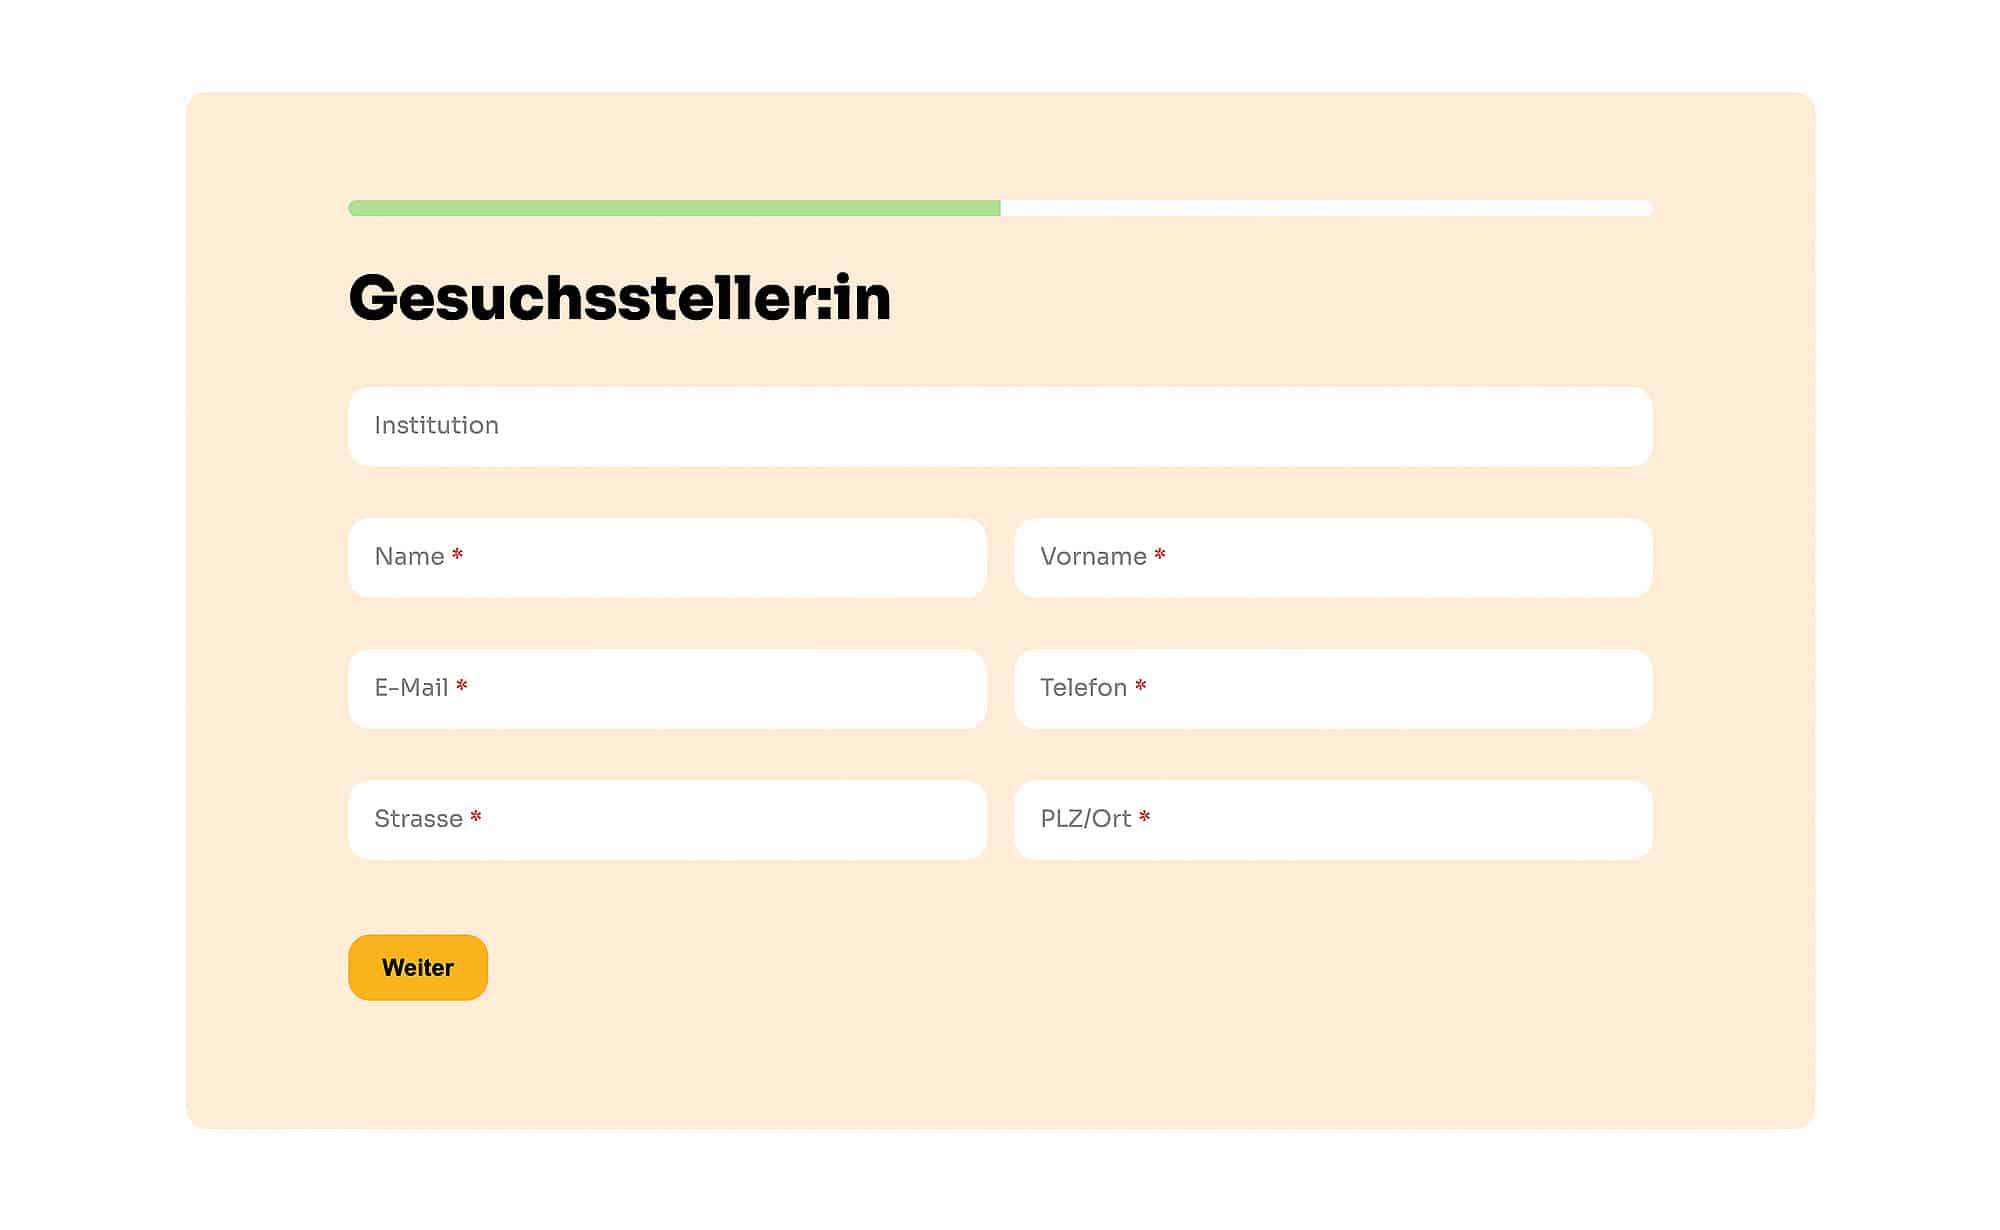Click into the E-Mail field
Viewport: 2000px width, 1230px height.
tap(667, 688)
